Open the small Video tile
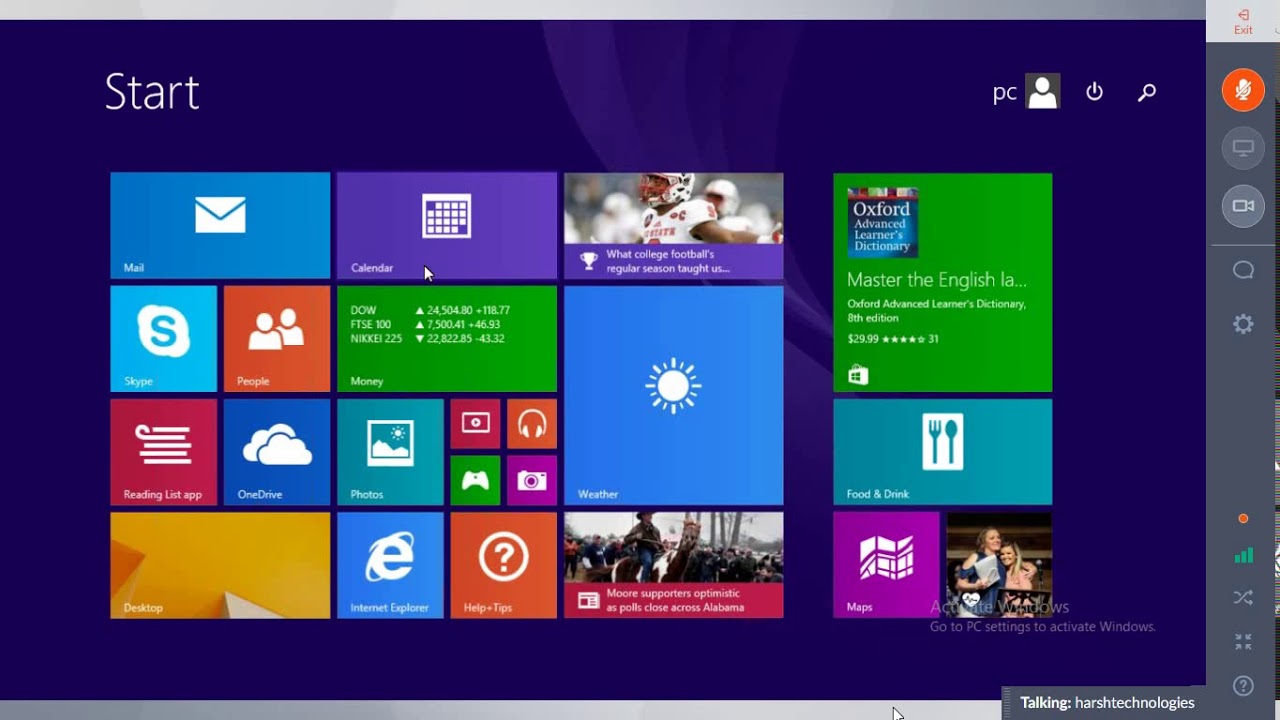Screen dimensions: 1280x720 [475, 424]
